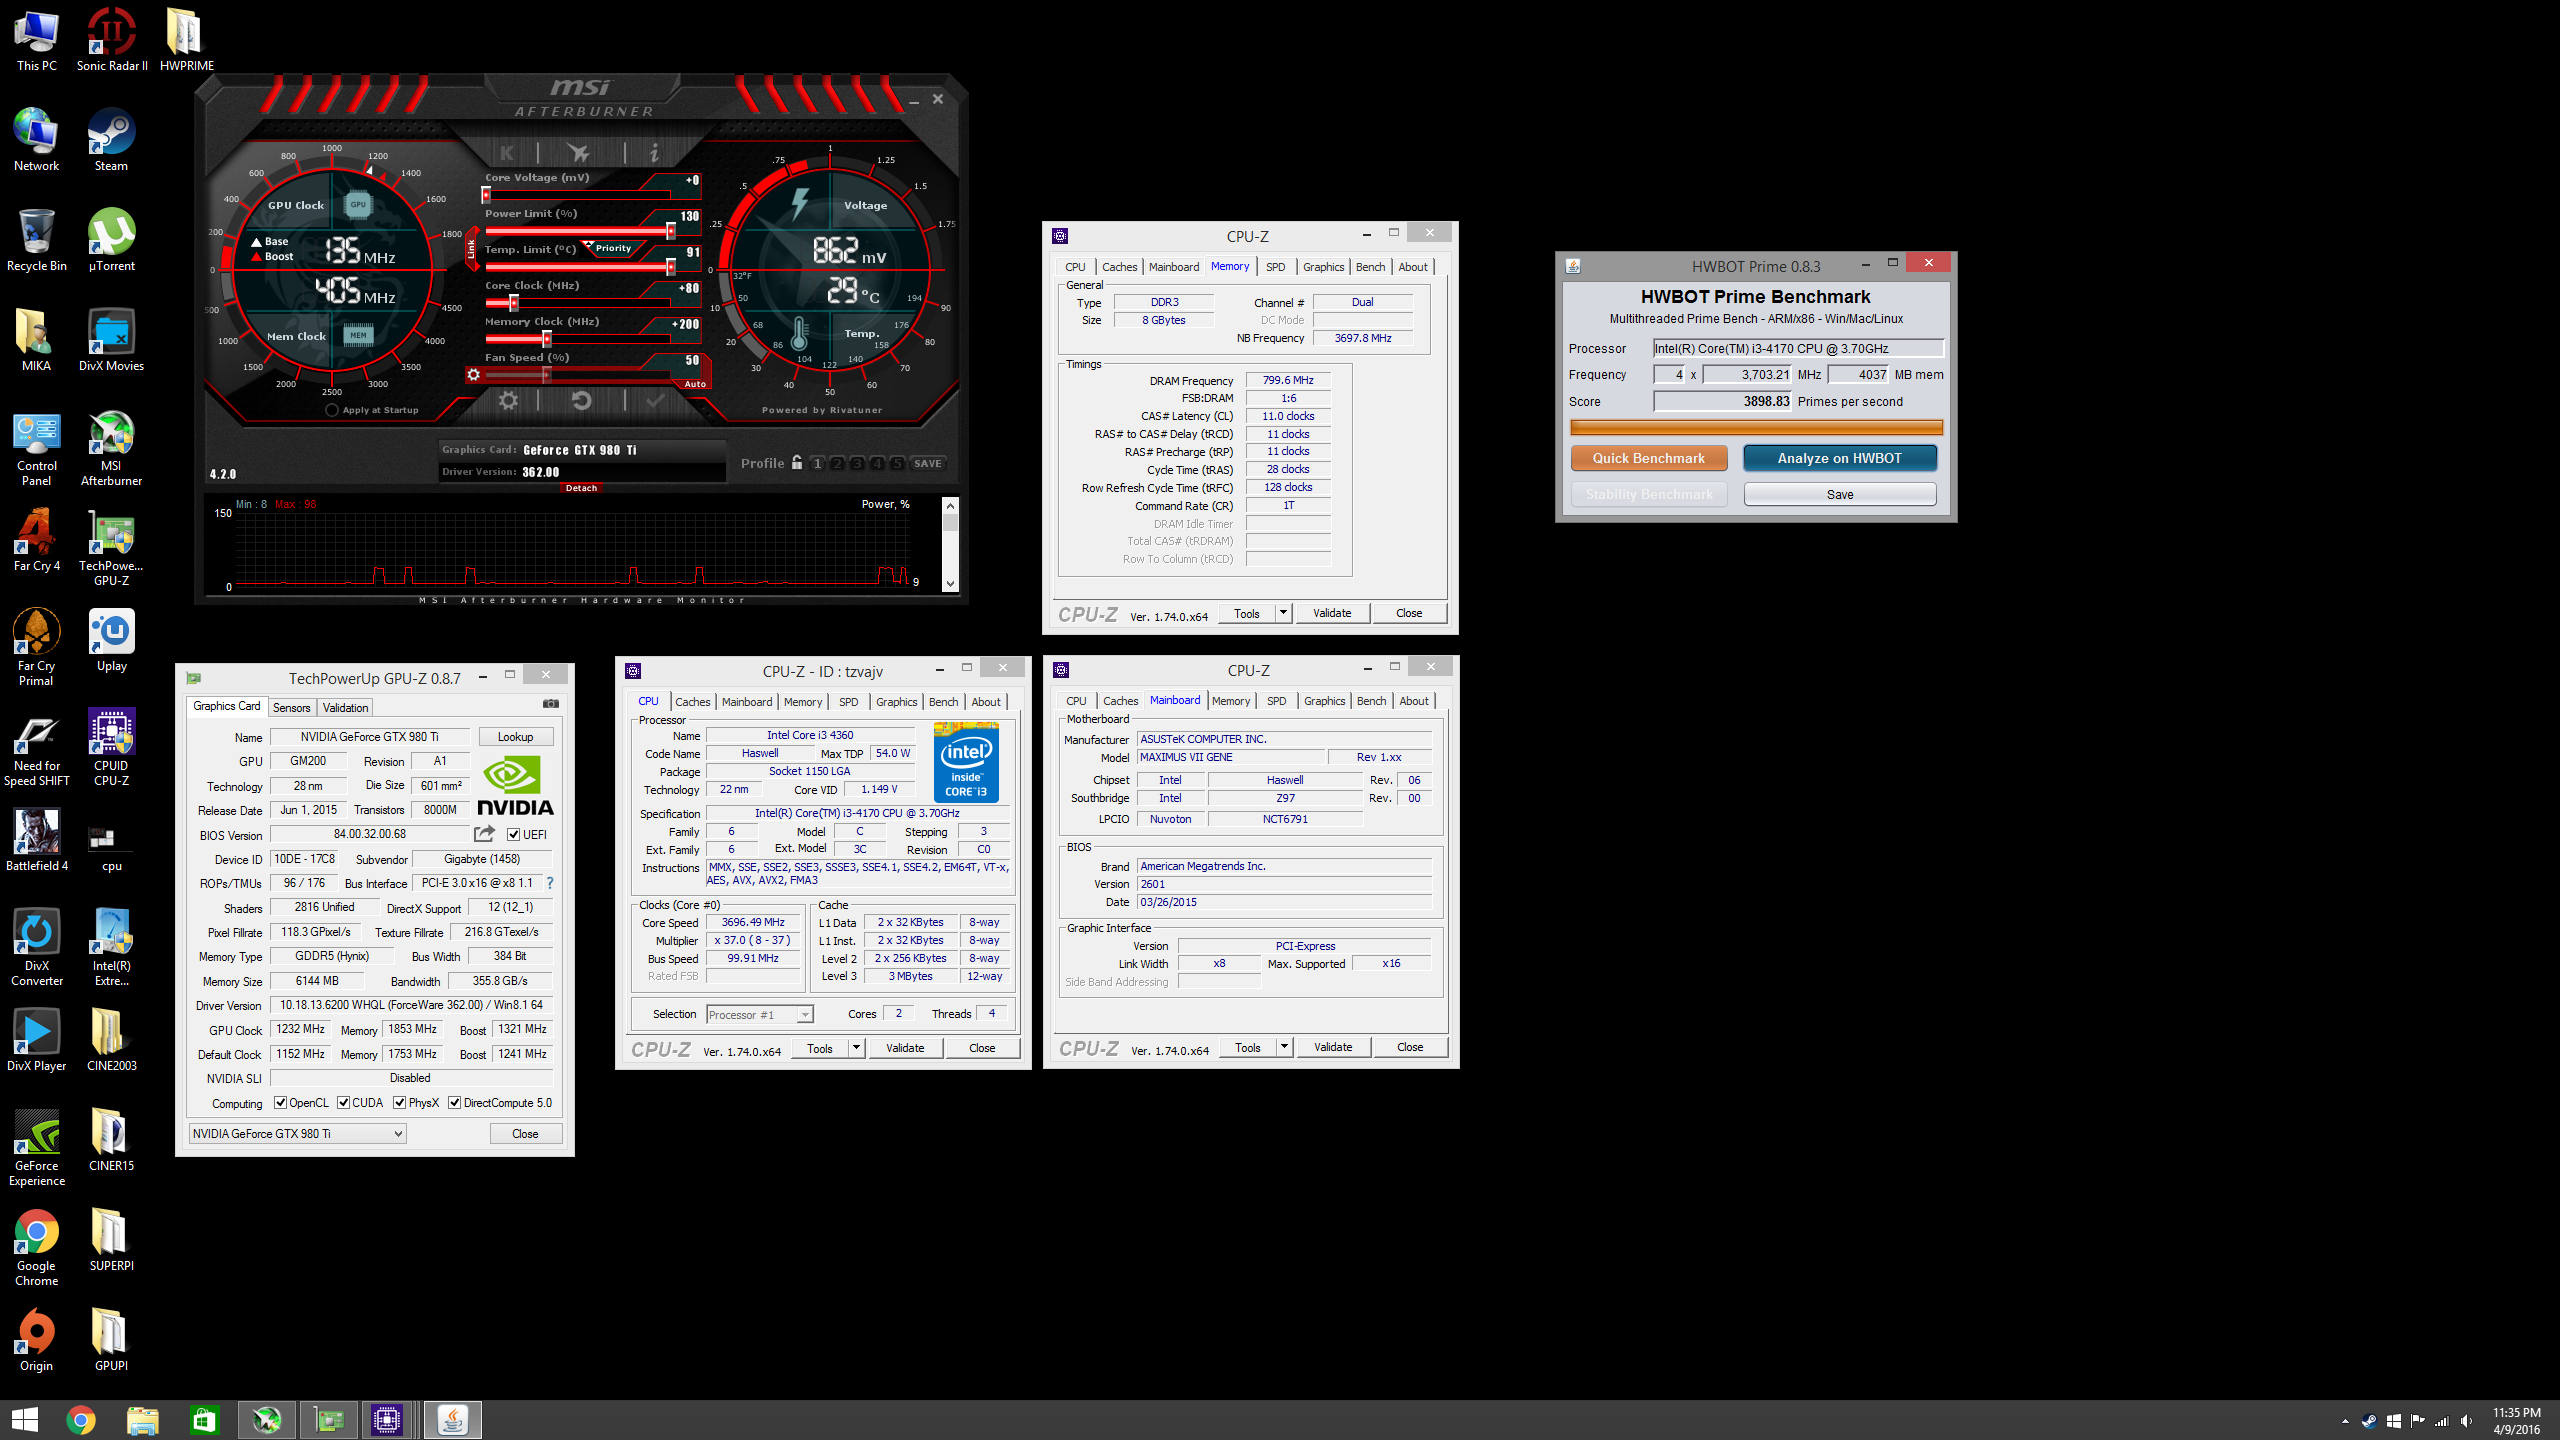Open the Uplay desktop icon
This screenshot has height=1440, width=2560.
coord(111,640)
